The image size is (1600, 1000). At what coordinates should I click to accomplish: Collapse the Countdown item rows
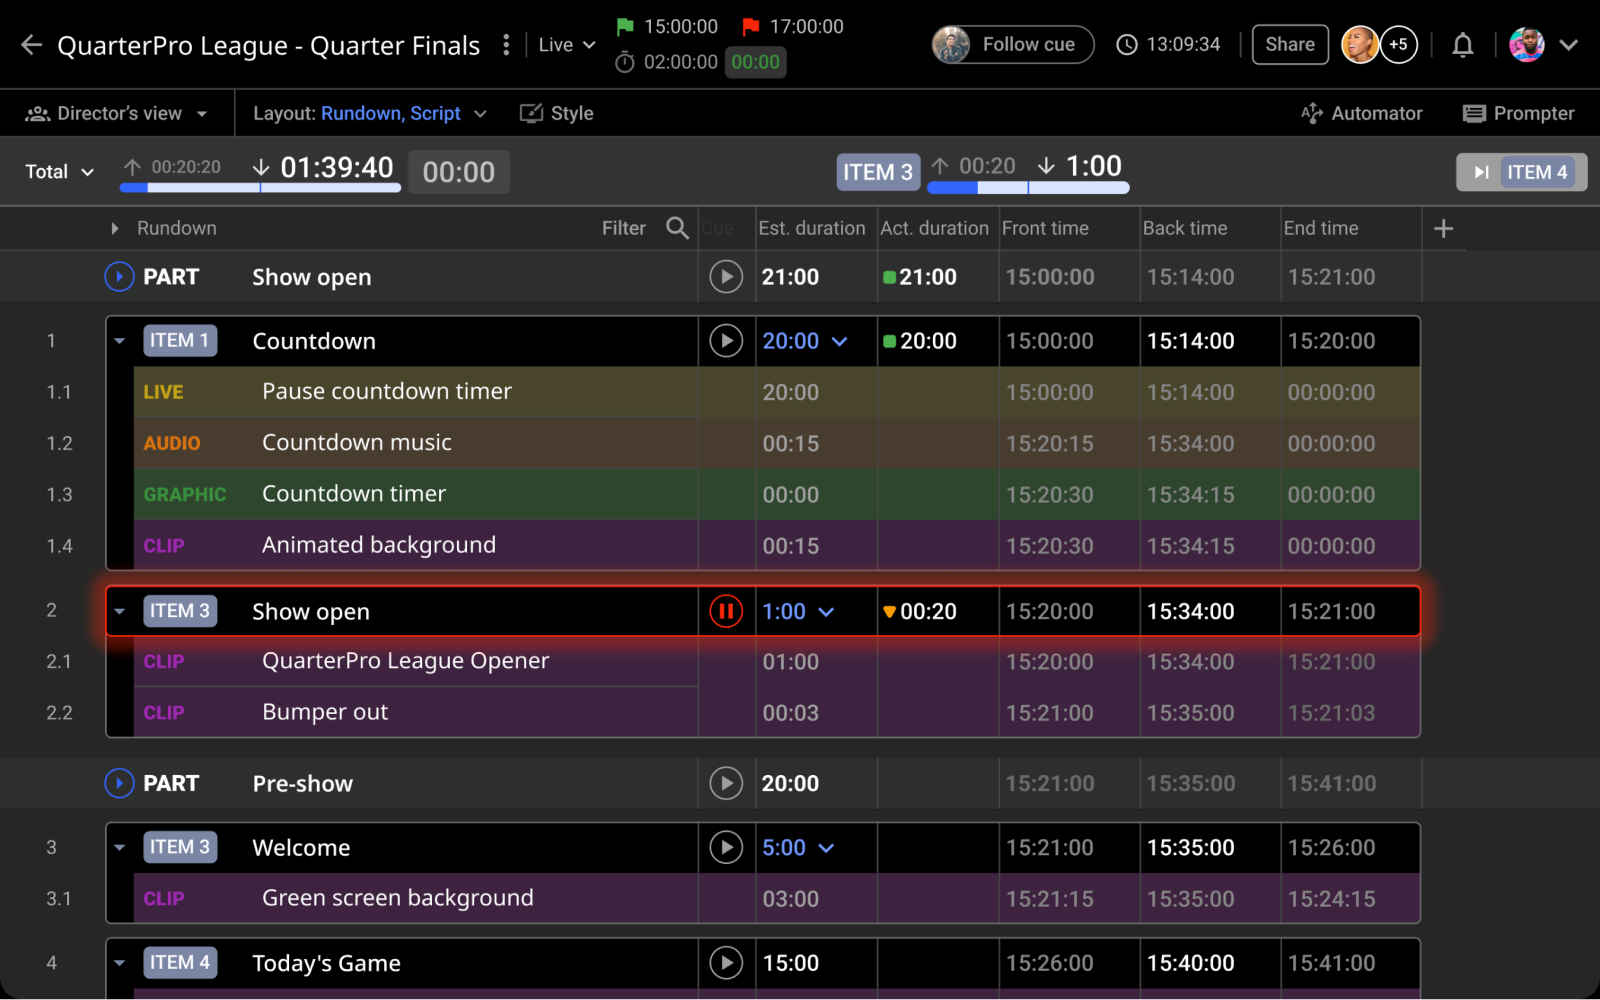pyautogui.click(x=120, y=341)
